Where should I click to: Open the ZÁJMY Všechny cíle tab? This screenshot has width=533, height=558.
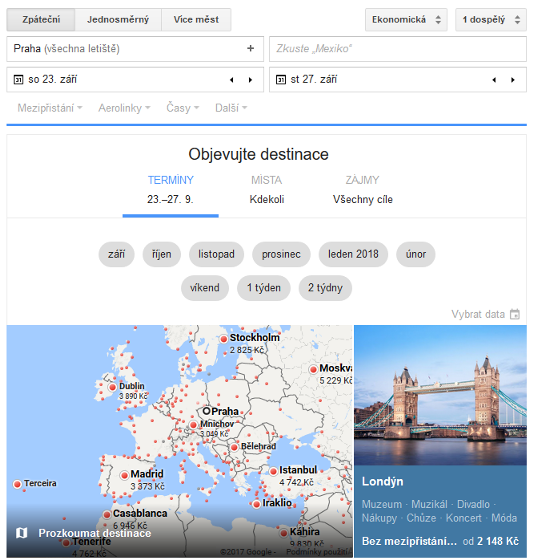coord(363,190)
